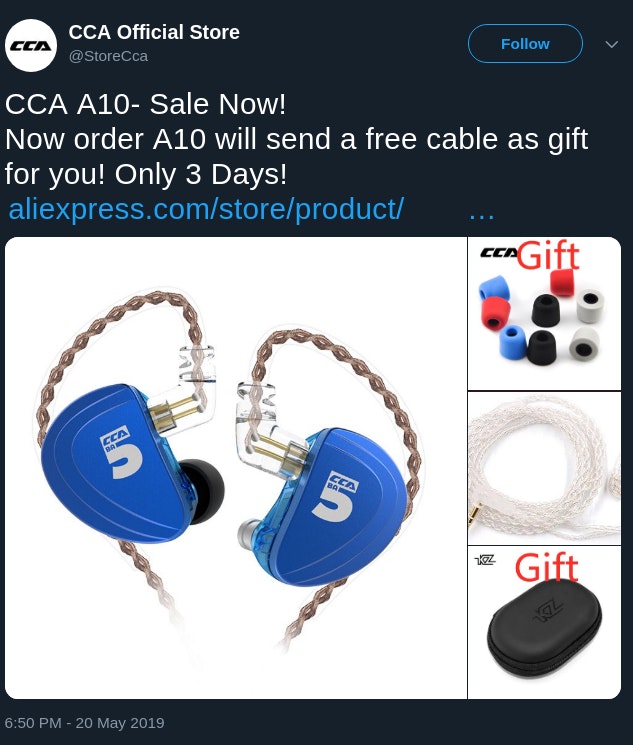Screen dimensions: 633x745
Task: Click the truncated link ellipsis
Action: tap(481, 214)
